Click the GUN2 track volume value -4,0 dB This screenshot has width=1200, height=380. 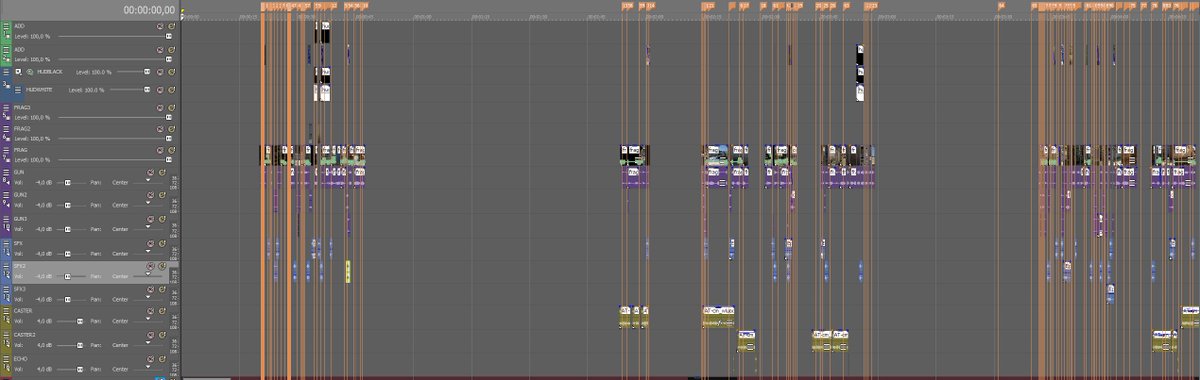tap(44, 205)
